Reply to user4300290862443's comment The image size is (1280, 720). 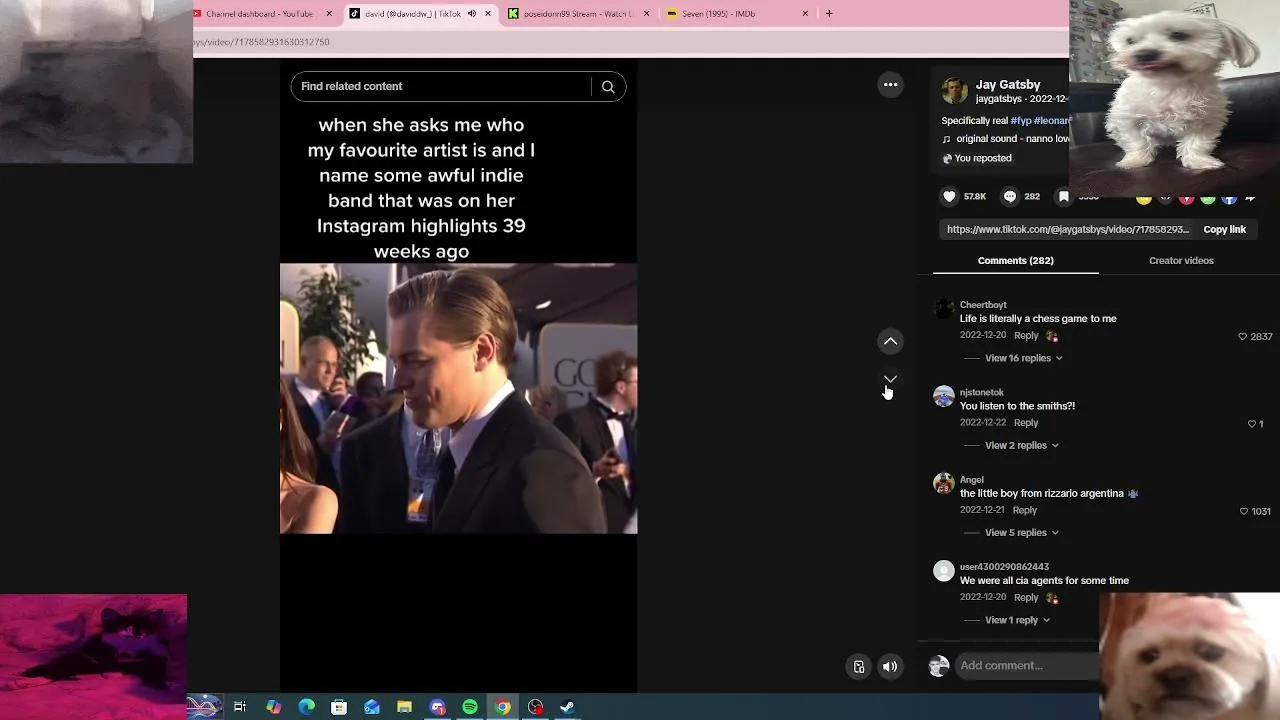point(1026,598)
